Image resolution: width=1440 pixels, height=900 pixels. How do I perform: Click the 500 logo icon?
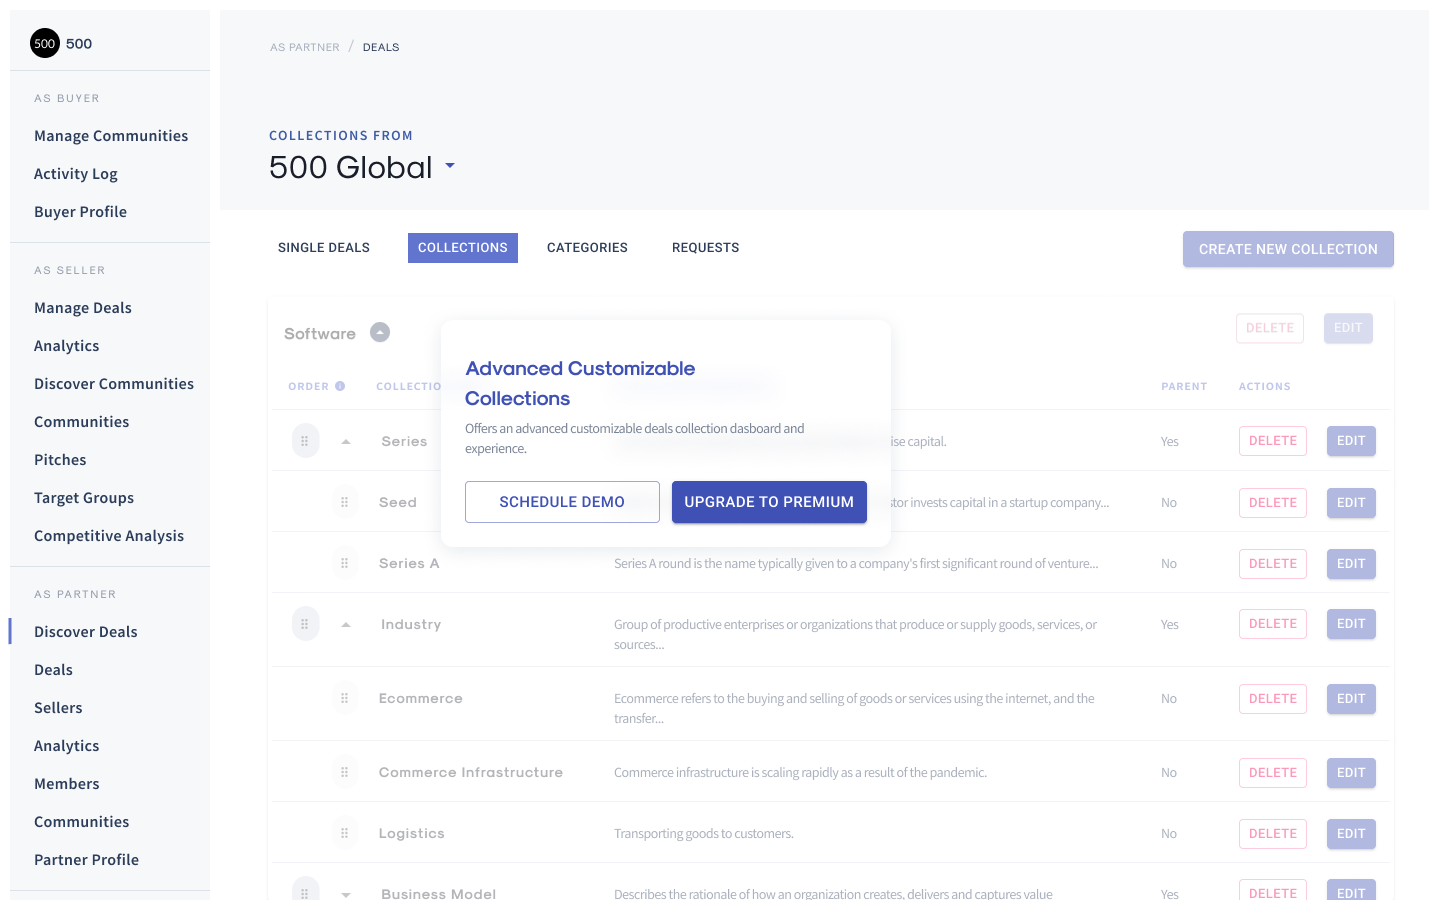45,43
